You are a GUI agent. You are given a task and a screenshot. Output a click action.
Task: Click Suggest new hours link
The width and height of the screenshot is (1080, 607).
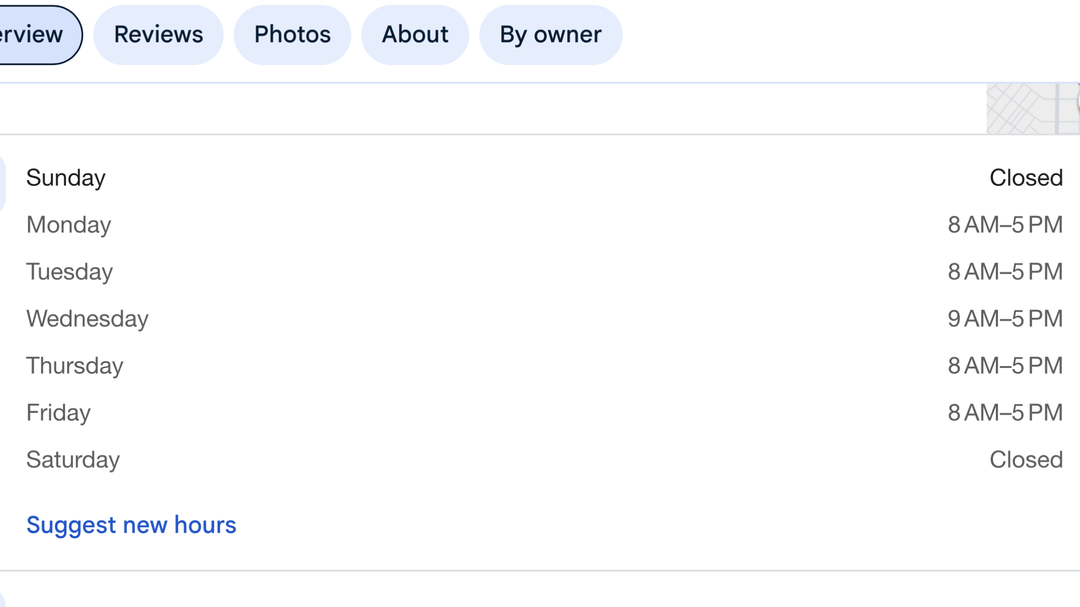[x=131, y=525]
